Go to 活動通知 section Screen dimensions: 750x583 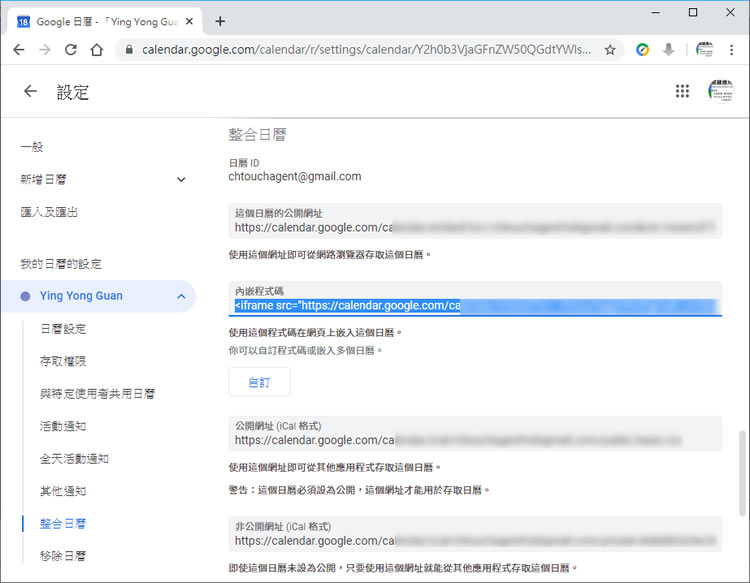(62, 426)
